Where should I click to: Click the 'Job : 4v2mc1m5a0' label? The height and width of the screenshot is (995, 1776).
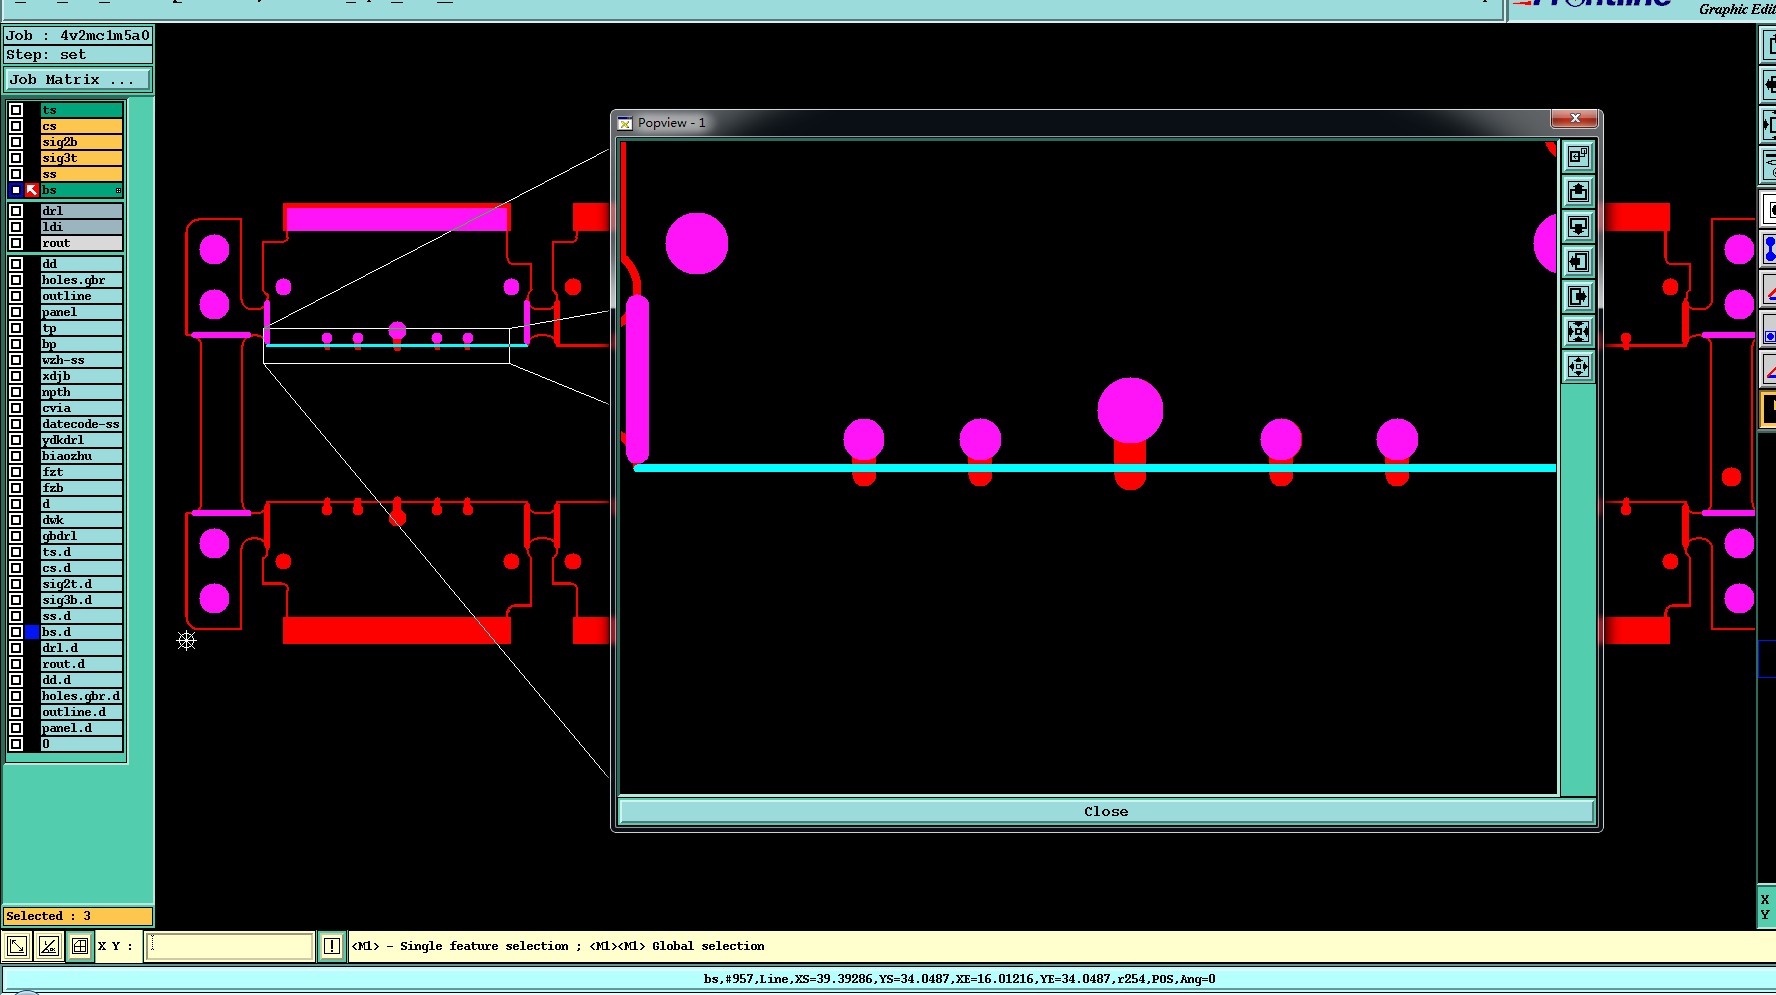pos(78,35)
